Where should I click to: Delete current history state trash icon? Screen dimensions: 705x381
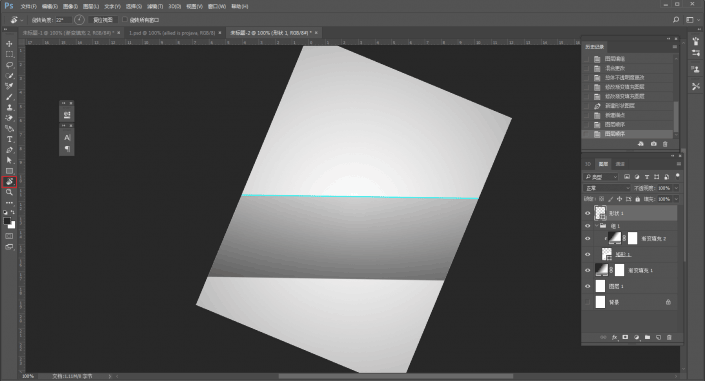coord(665,144)
